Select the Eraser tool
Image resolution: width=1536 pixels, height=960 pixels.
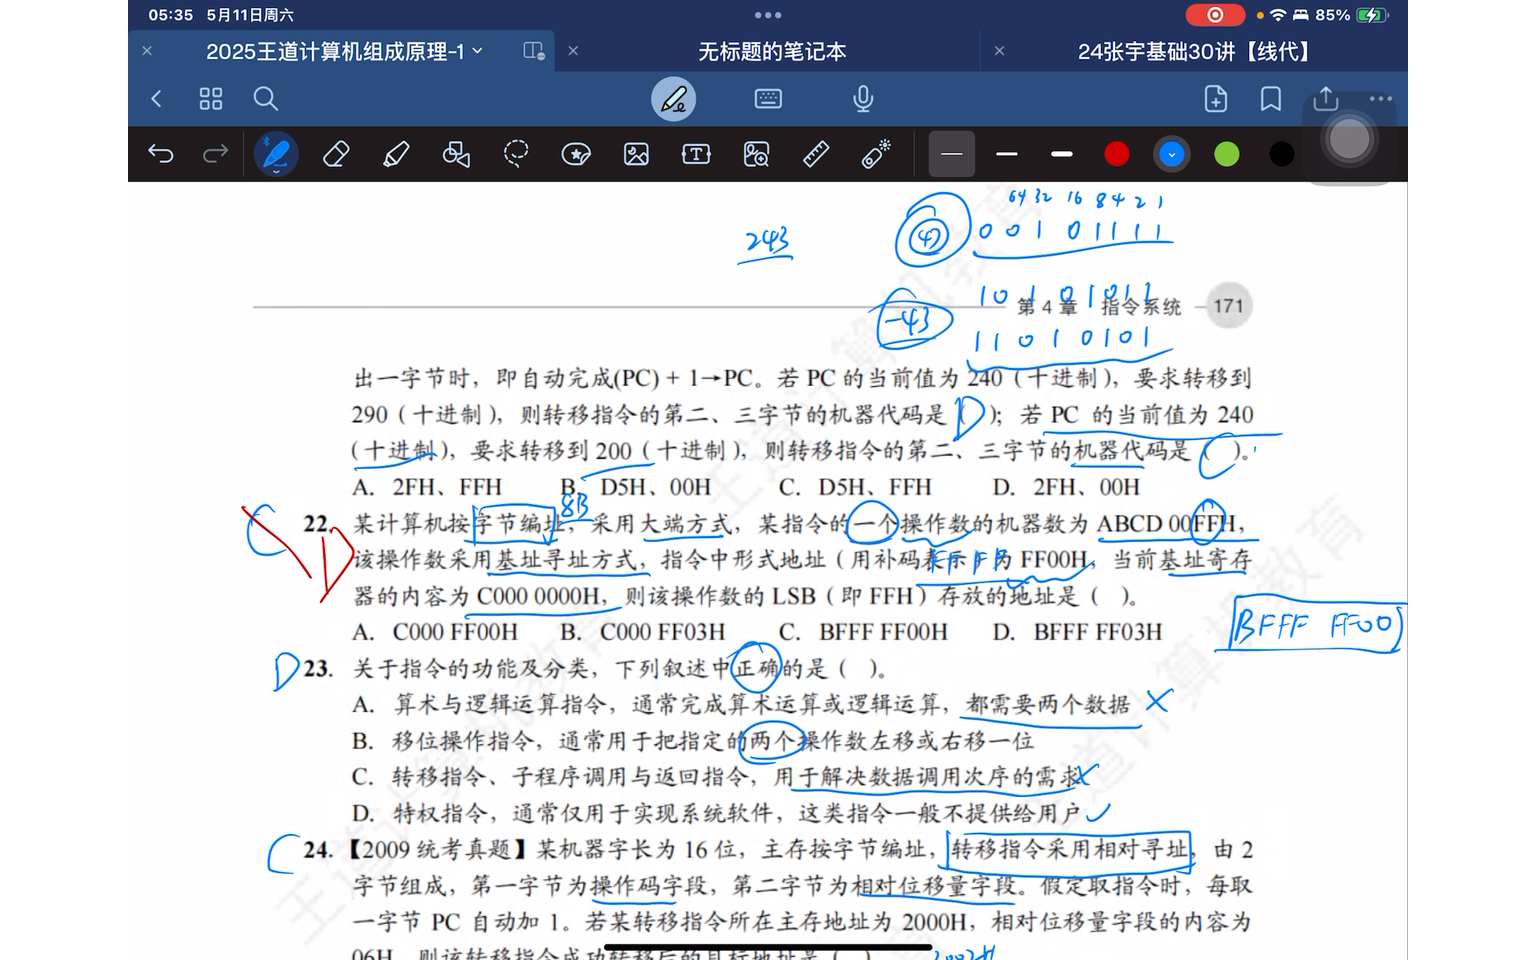(336, 154)
